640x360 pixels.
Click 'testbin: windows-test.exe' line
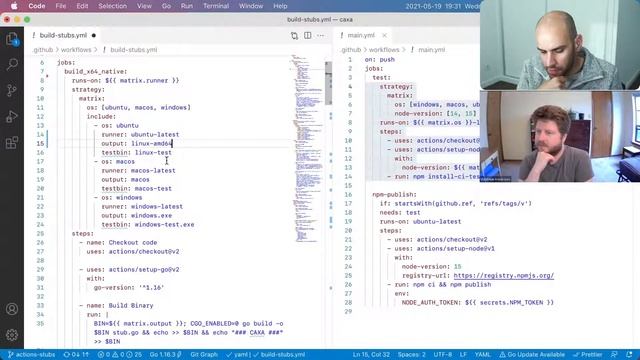tap(148, 224)
